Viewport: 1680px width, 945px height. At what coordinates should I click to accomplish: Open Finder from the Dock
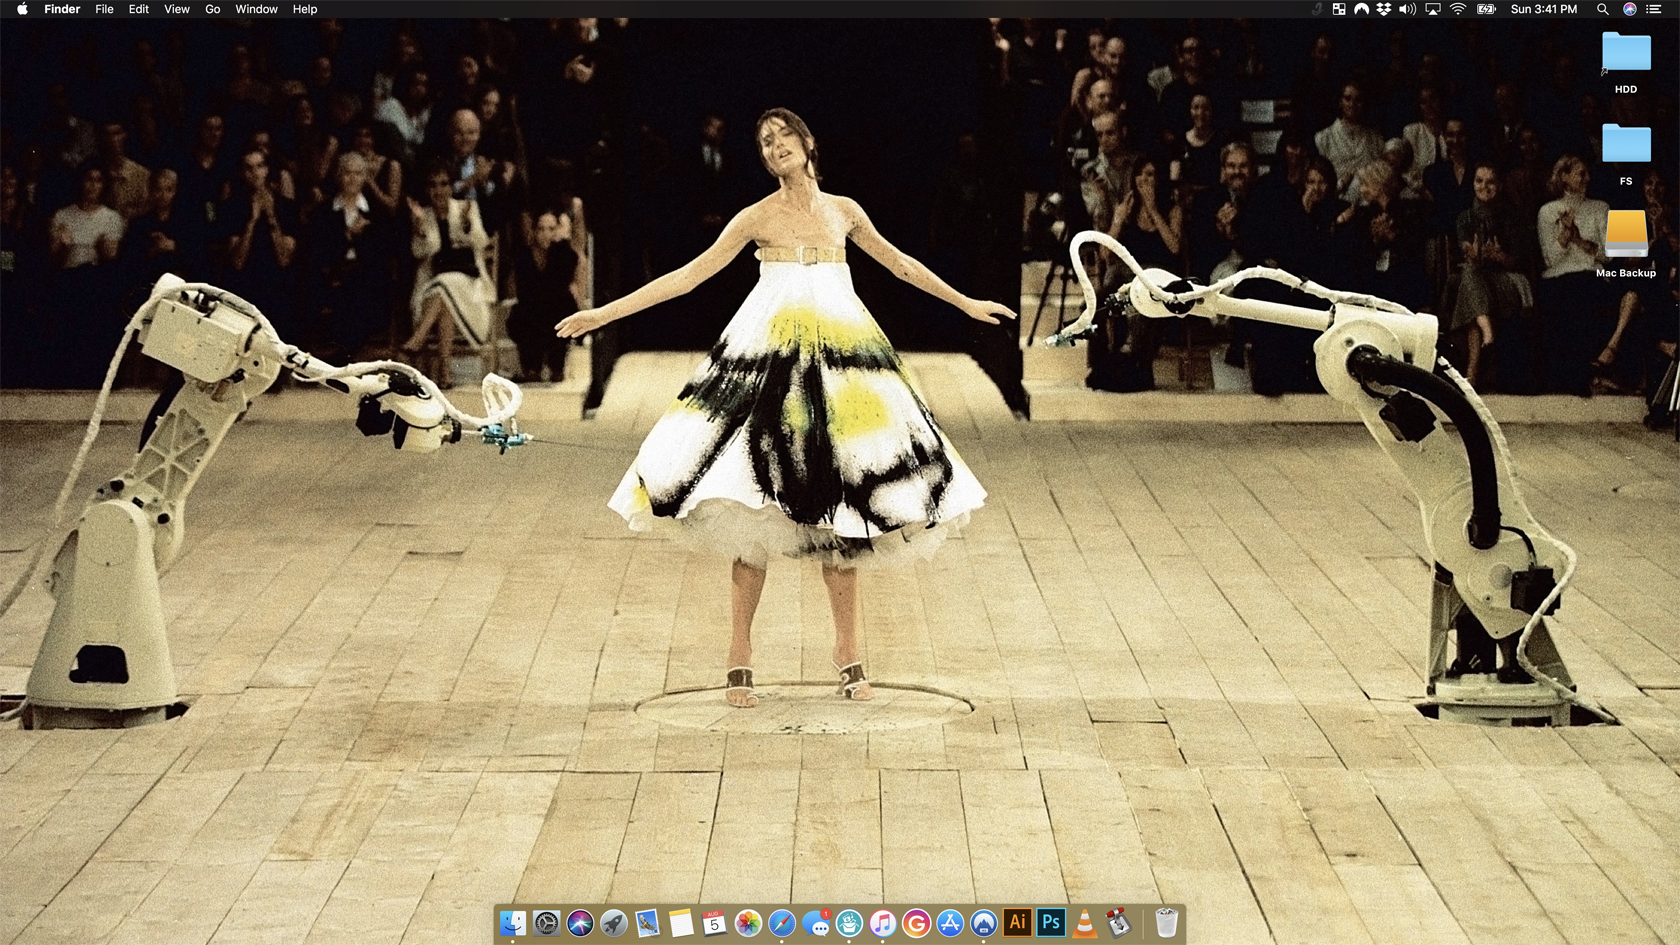click(x=513, y=923)
